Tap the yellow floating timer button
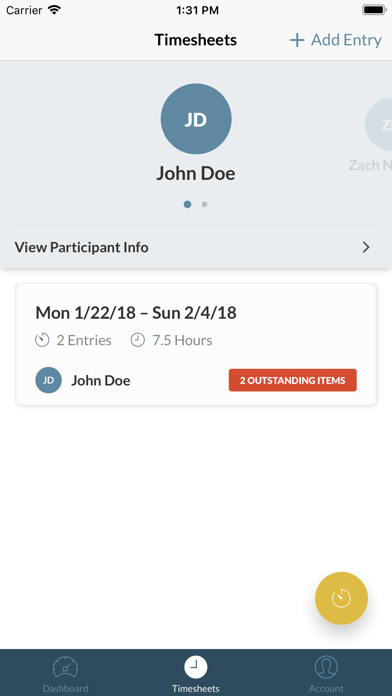The height and width of the screenshot is (696, 392). pos(341,598)
